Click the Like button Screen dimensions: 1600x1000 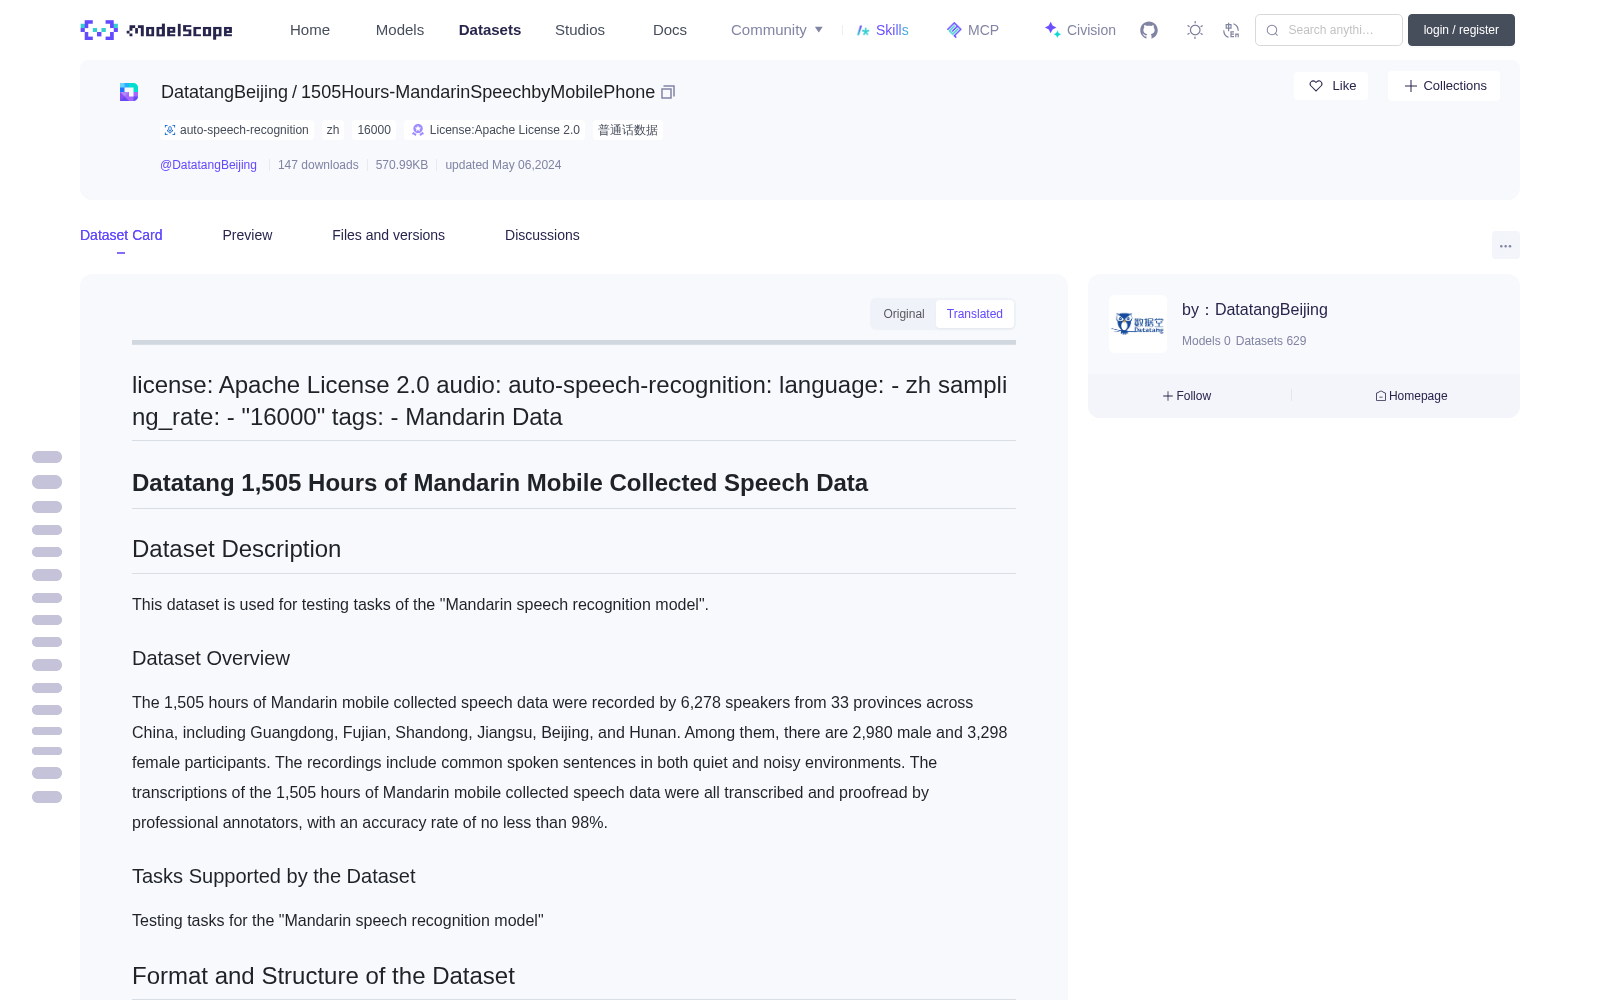pyautogui.click(x=1331, y=86)
